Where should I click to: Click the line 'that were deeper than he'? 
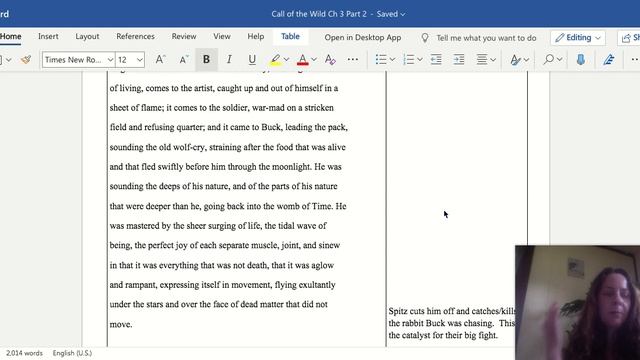pyautogui.click(x=228, y=206)
